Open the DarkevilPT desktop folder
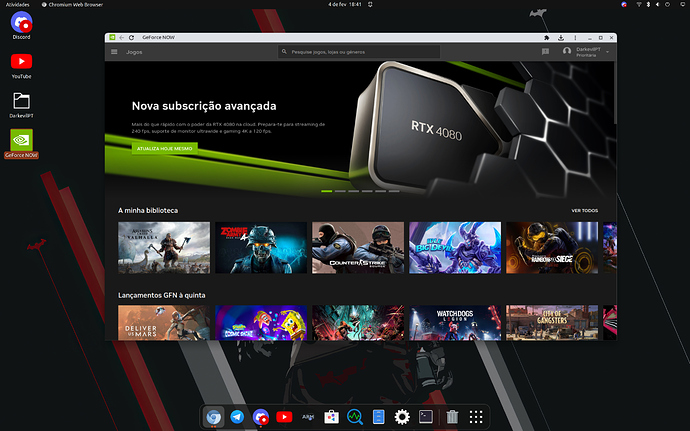 click(x=21, y=105)
